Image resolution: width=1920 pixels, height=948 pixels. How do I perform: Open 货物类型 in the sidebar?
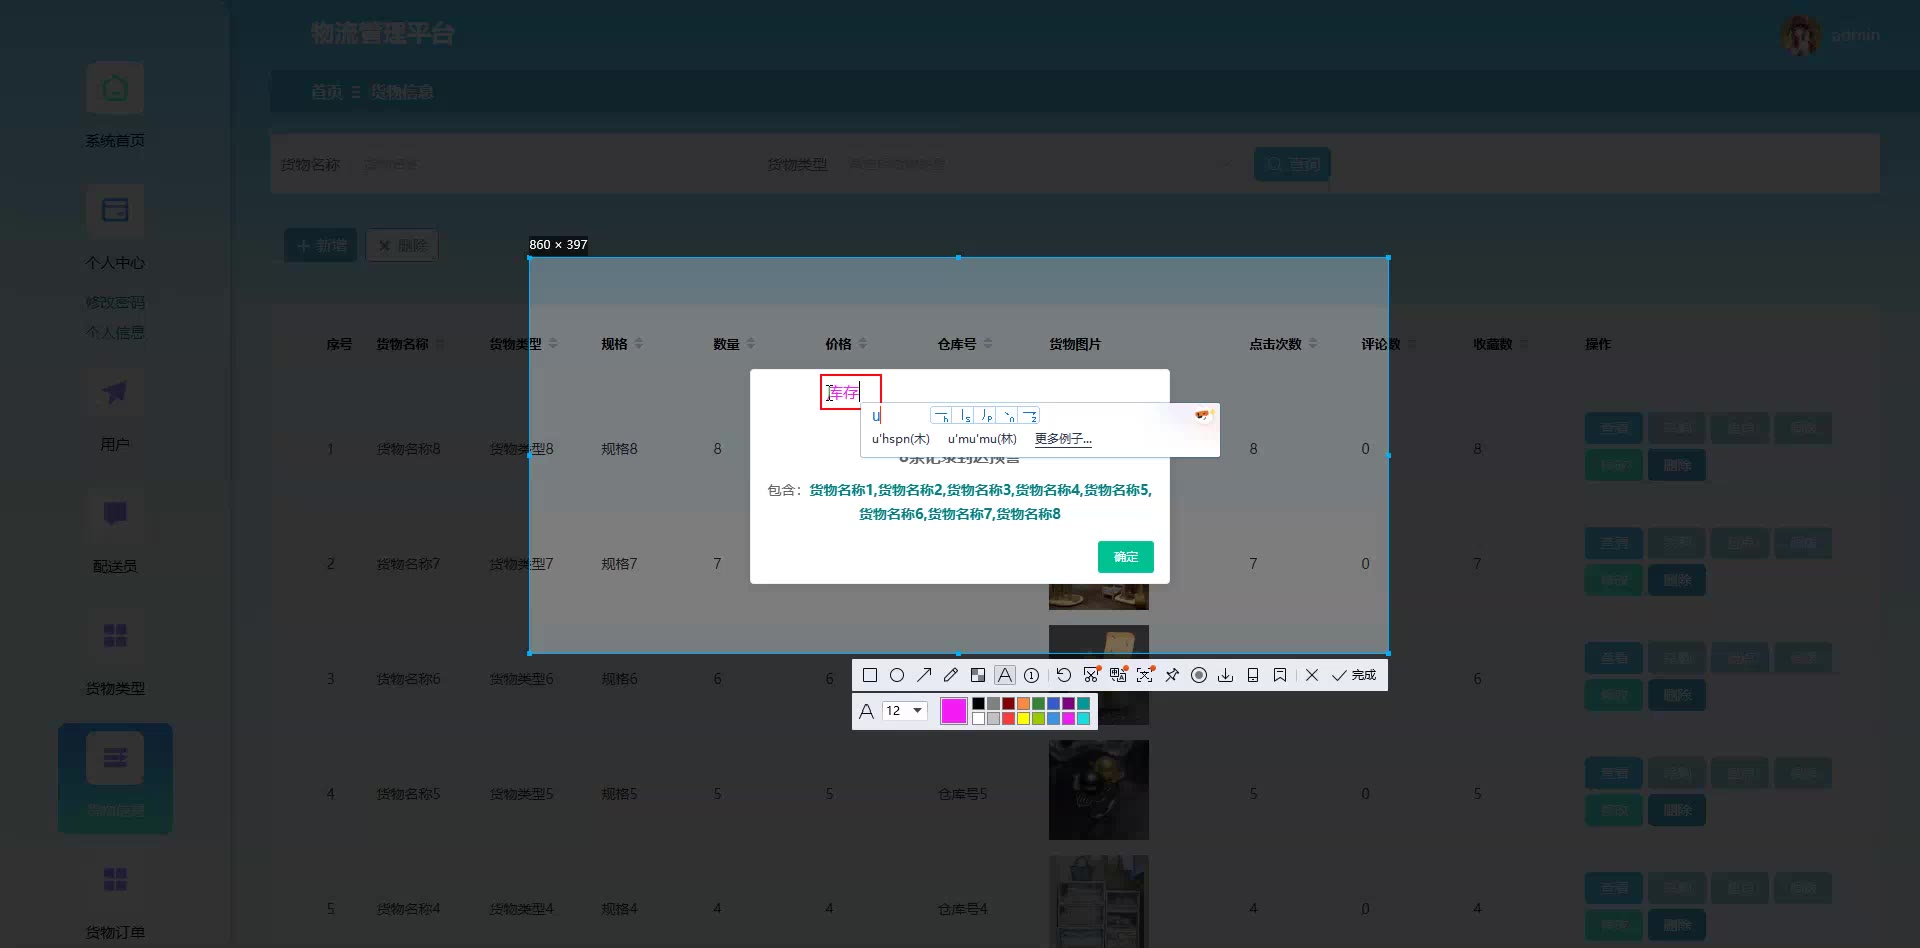(x=115, y=653)
